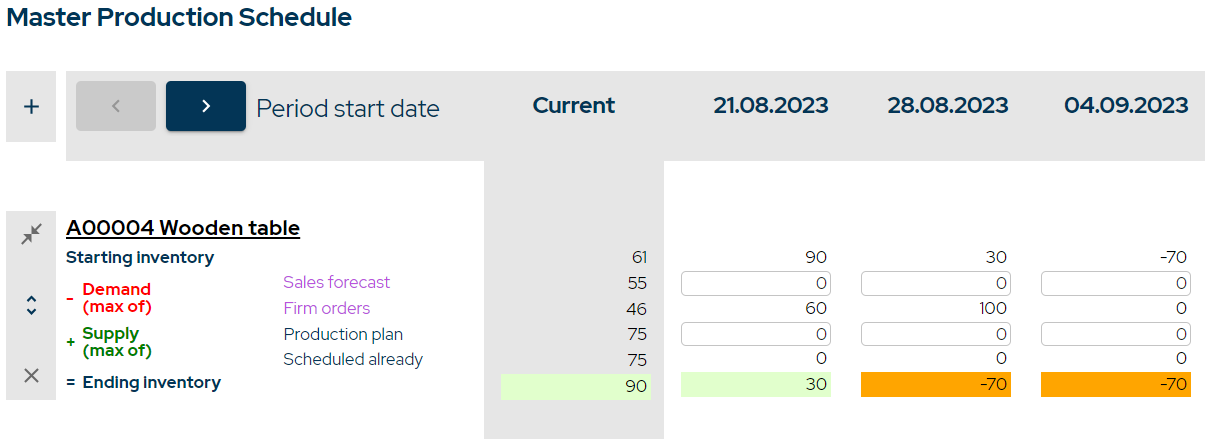Go to previous period with left arrow
The height and width of the screenshot is (439, 1205).
coord(116,106)
